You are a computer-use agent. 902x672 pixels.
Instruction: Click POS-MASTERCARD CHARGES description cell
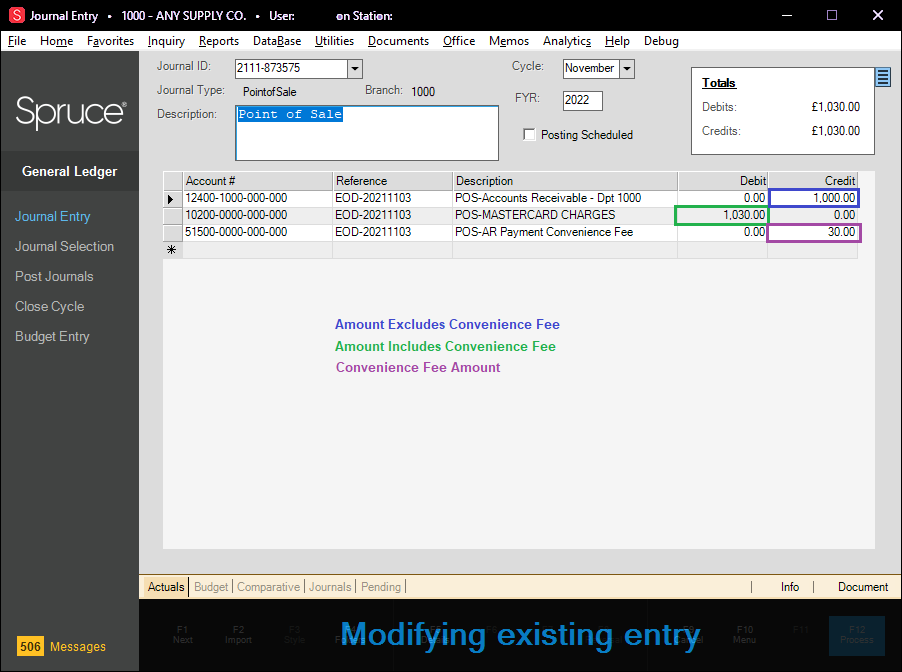pos(565,215)
